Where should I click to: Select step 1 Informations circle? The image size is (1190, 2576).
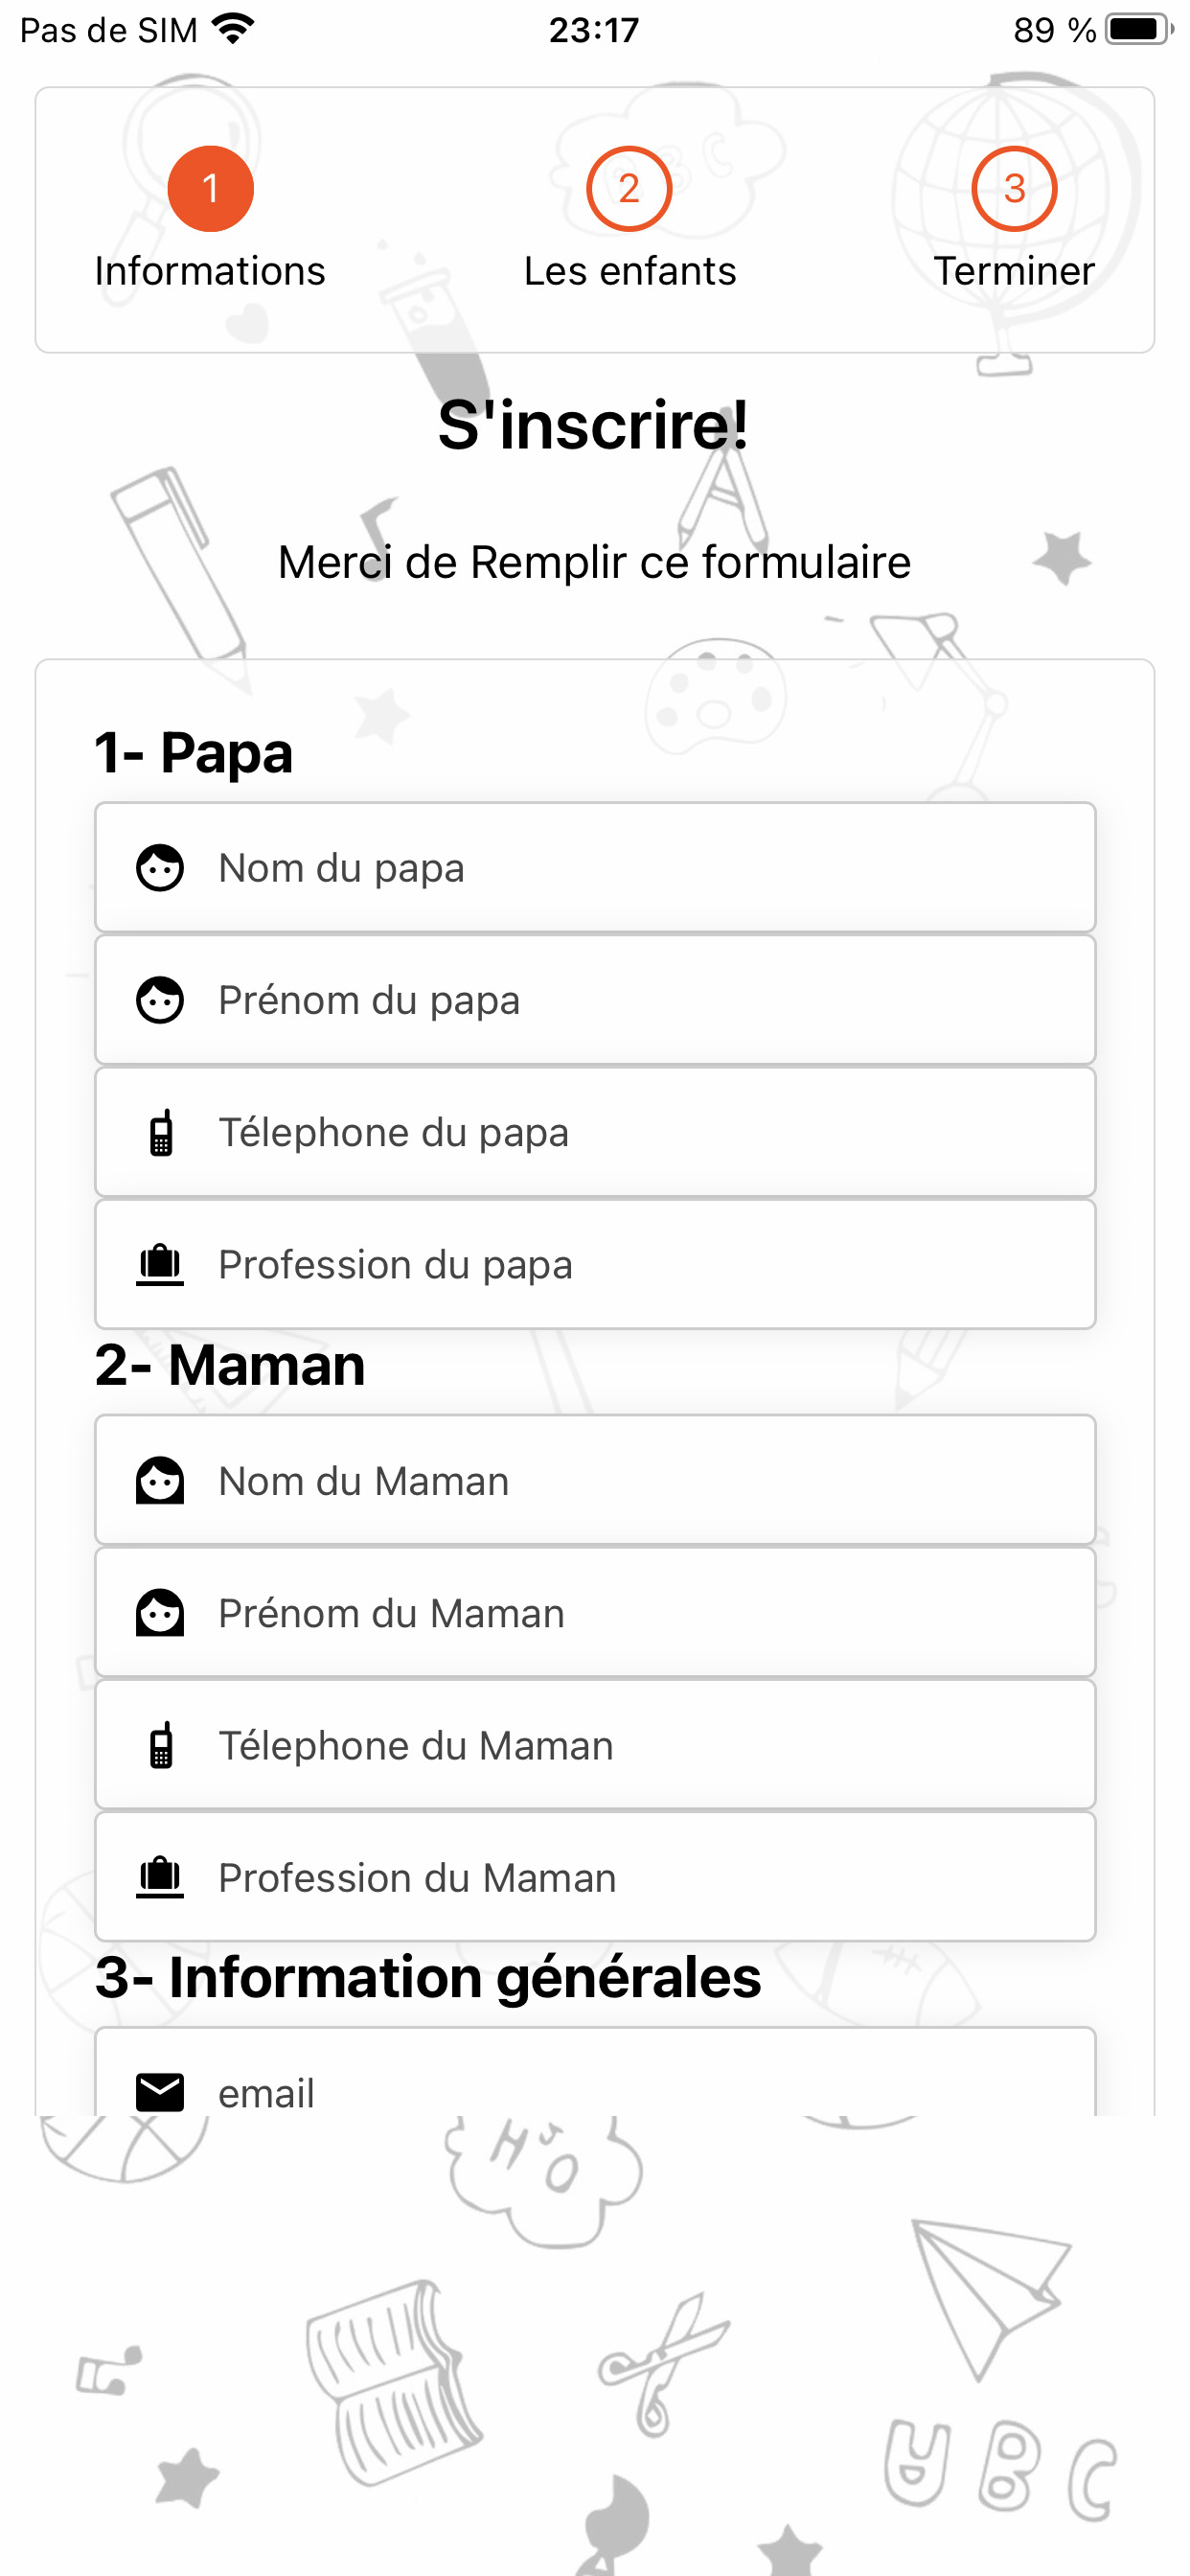[210, 189]
